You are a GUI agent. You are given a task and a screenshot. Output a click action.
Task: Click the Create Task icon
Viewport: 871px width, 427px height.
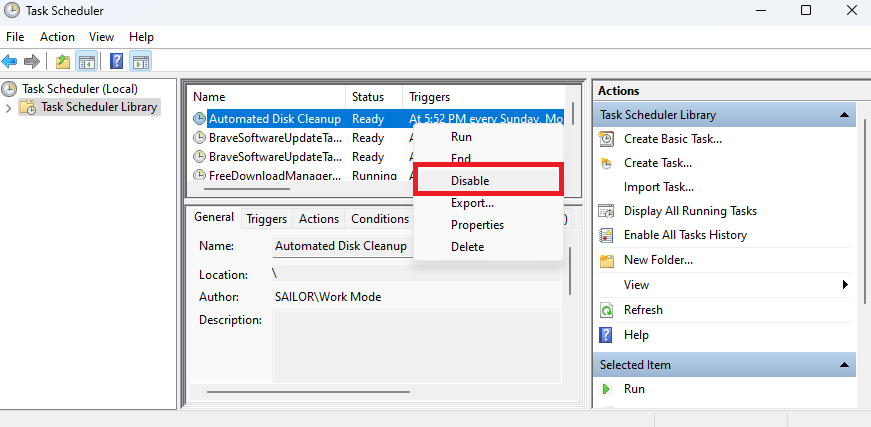[607, 163]
